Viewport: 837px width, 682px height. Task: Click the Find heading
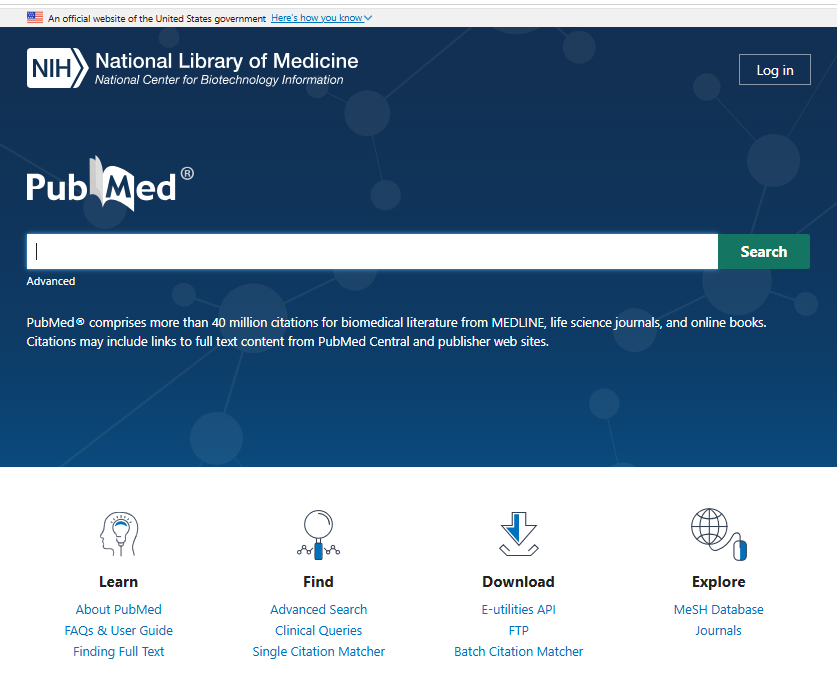pyautogui.click(x=318, y=582)
